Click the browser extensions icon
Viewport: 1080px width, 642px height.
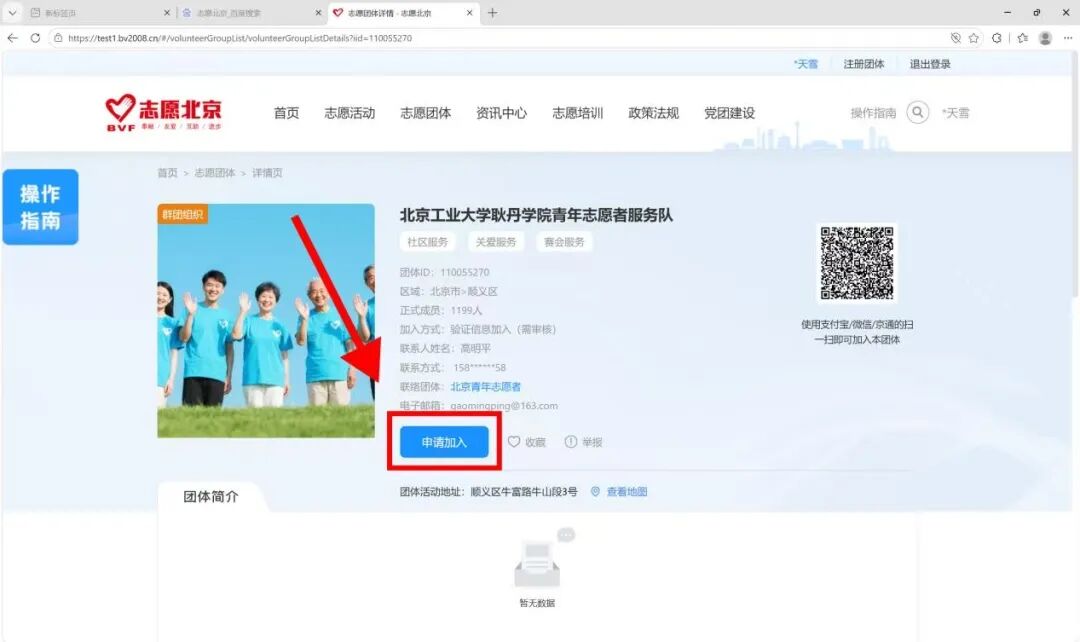(x=997, y=38)
